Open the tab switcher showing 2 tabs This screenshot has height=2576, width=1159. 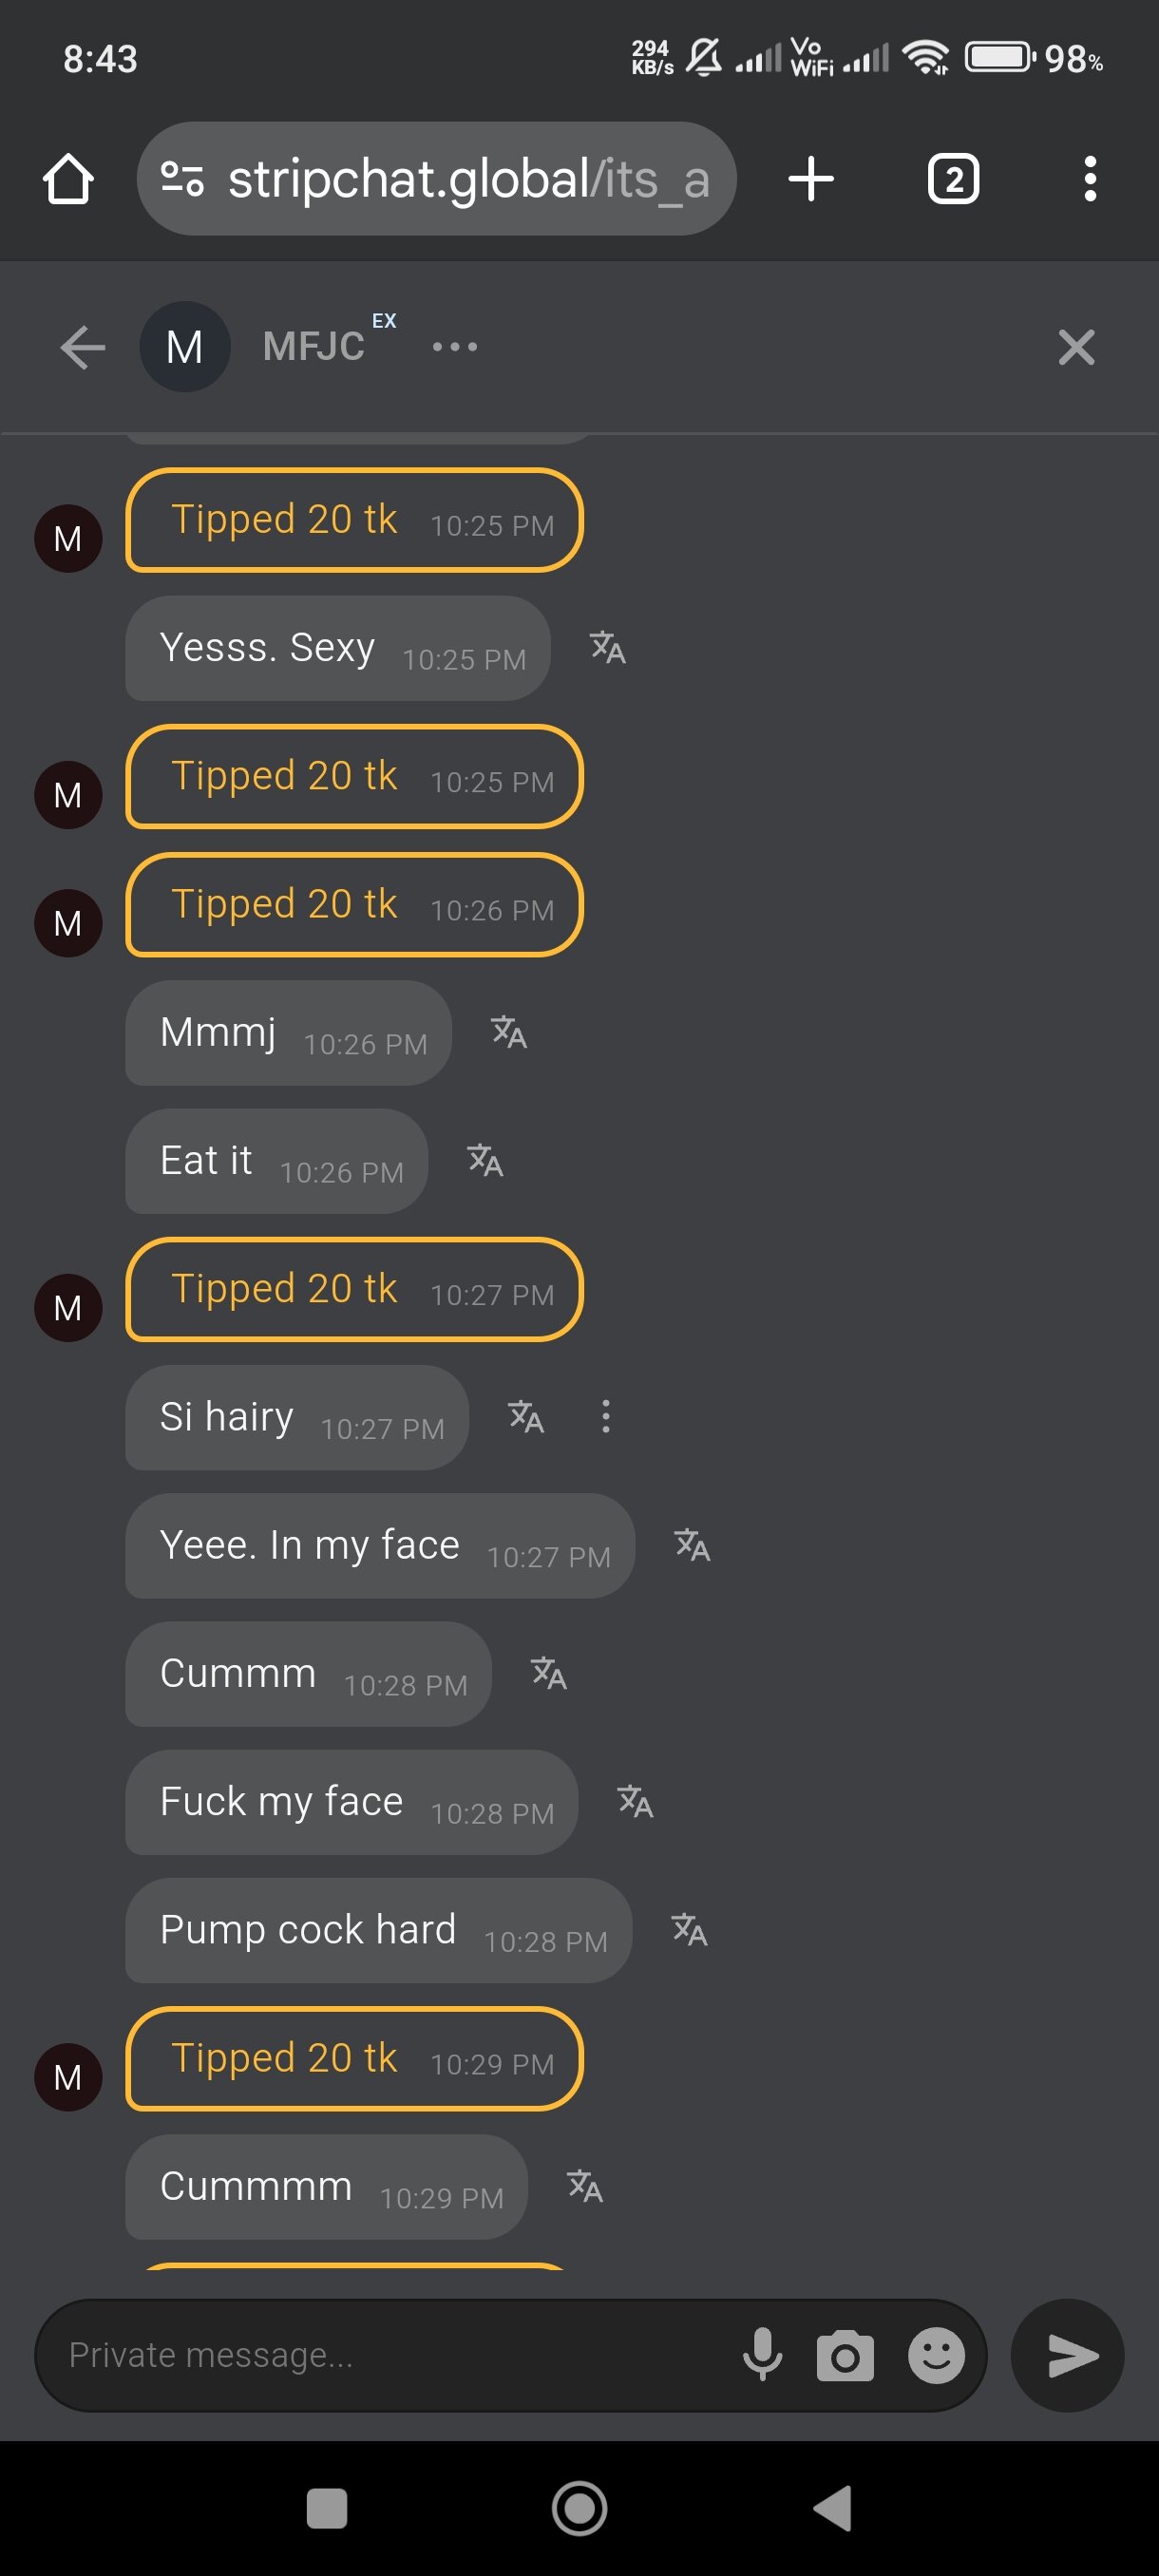pyautogui.click(x=952, y=179)
